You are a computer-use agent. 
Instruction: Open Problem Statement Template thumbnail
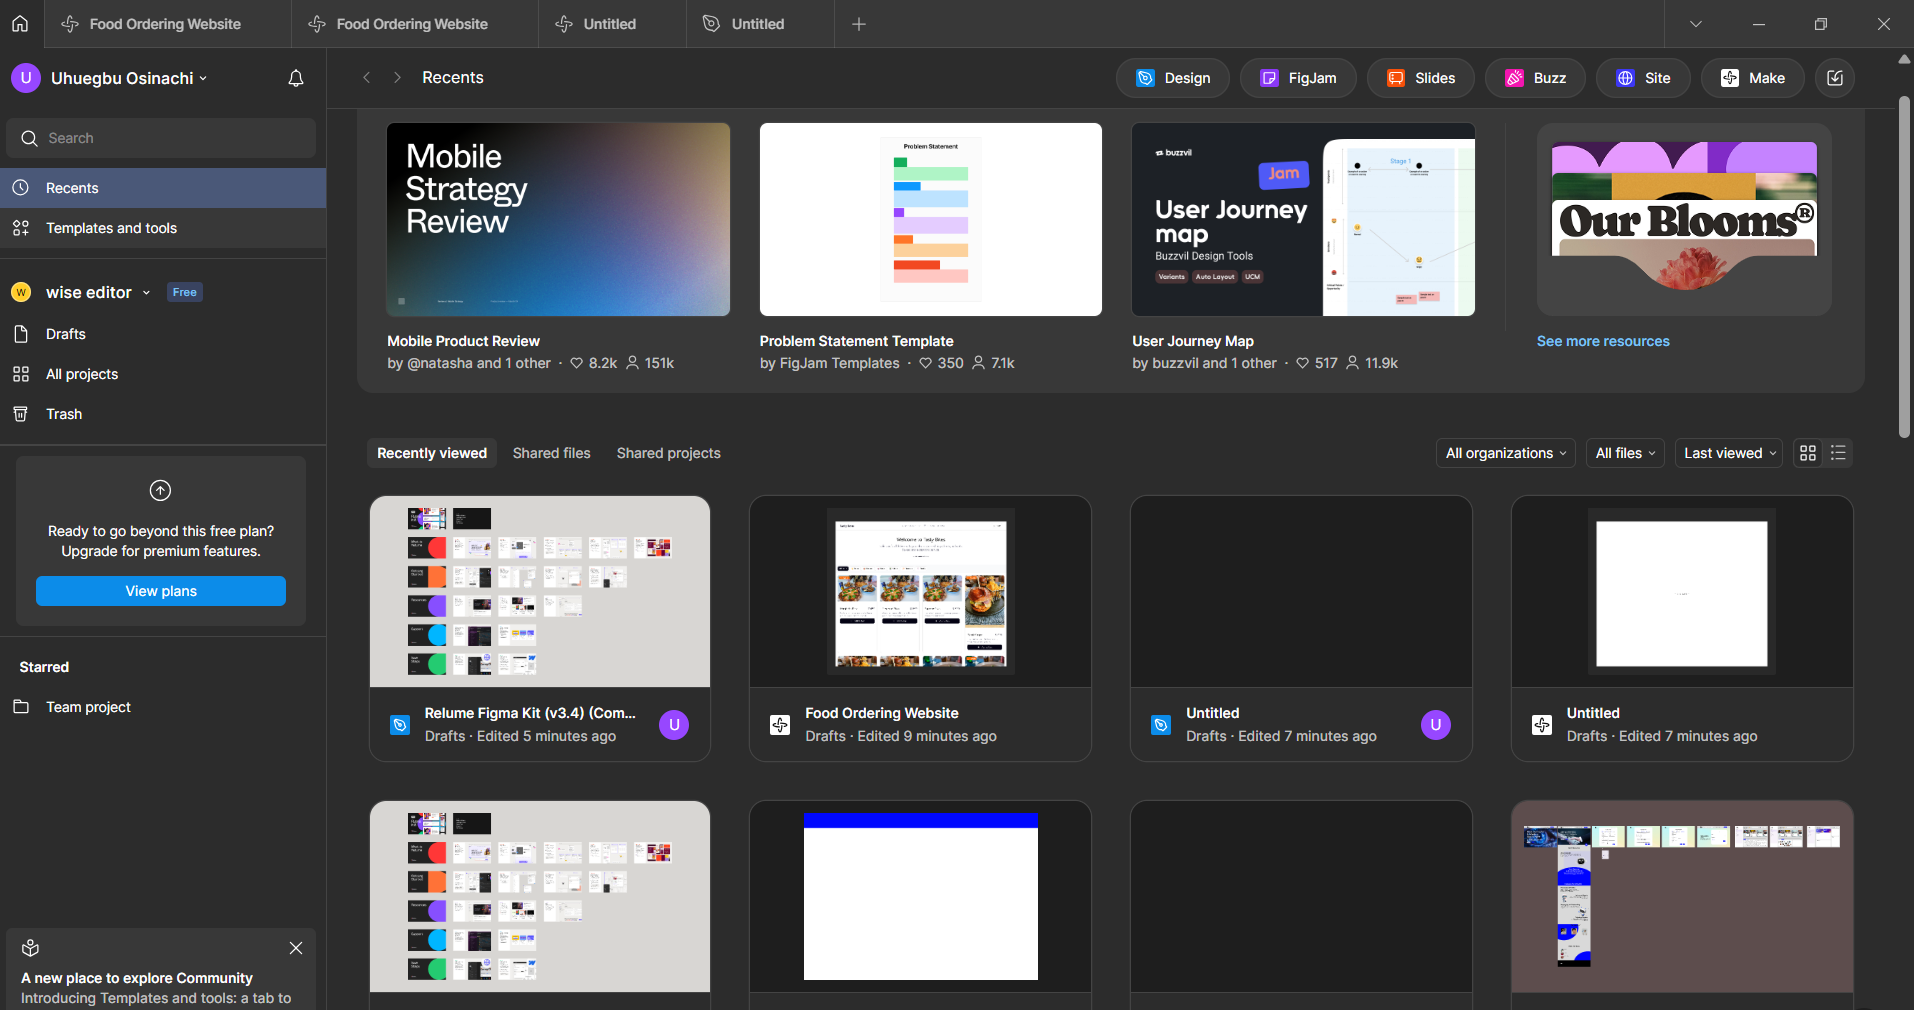pyautogui.click(x=931, y=219)
